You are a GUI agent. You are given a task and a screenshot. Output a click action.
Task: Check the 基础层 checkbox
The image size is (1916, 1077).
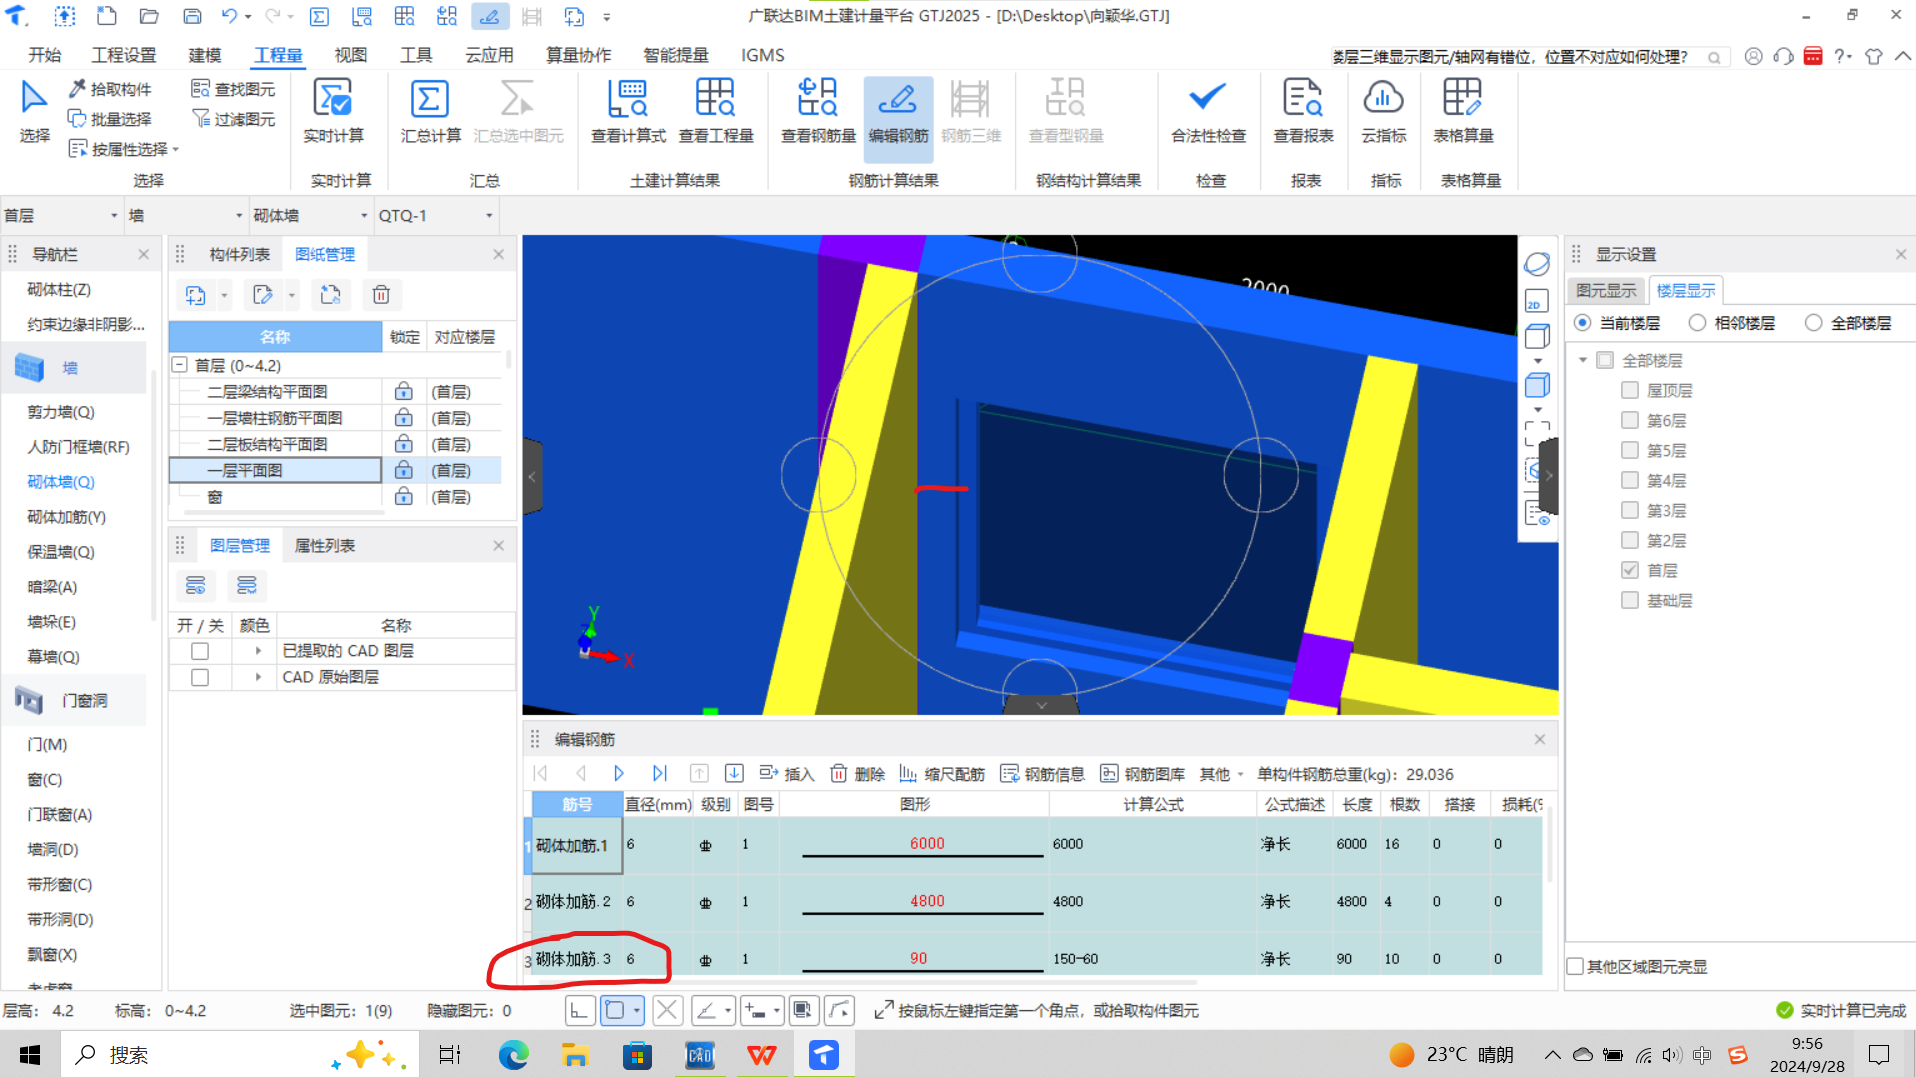click(1630, 600)
